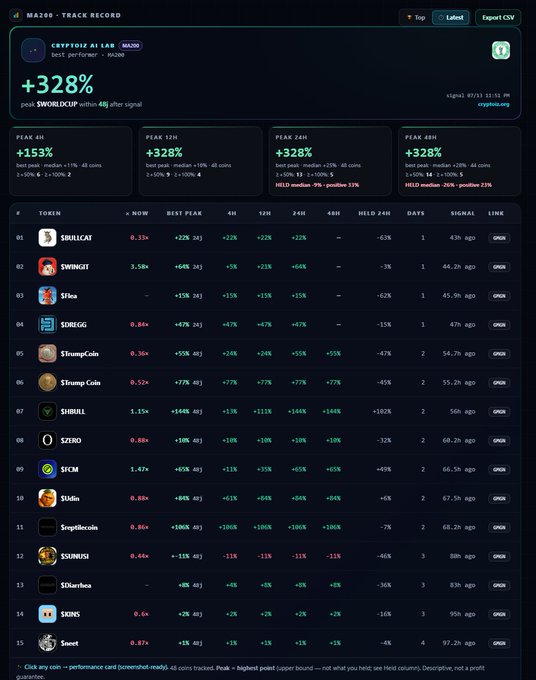Open the $Trump Coin token icon
The width and height of the screenshot is (536, 680).
[47, 382]
